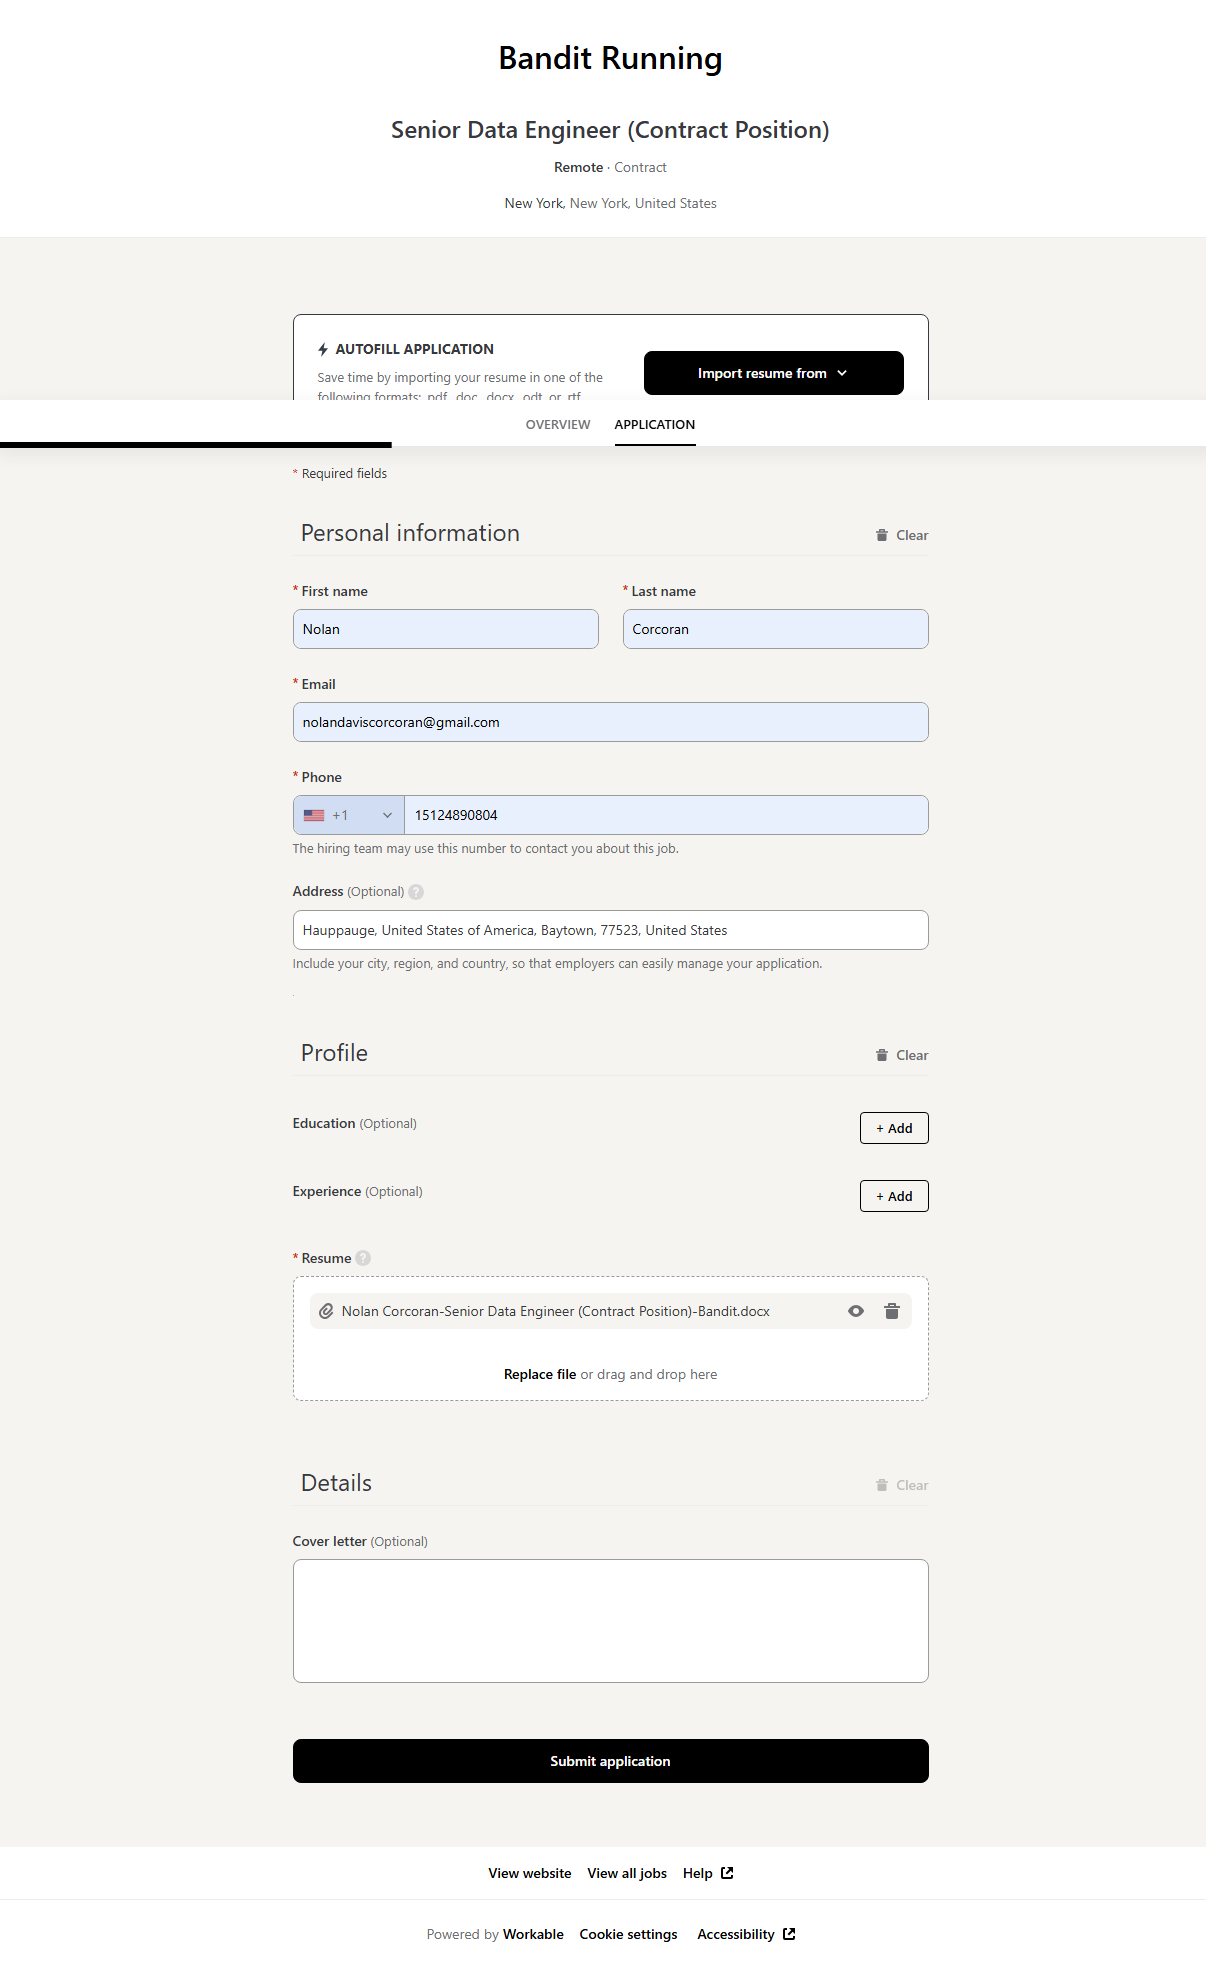Clear the Profile section
Image resolution: width=1206 pixels, height=1968 pixels.
902,1055
